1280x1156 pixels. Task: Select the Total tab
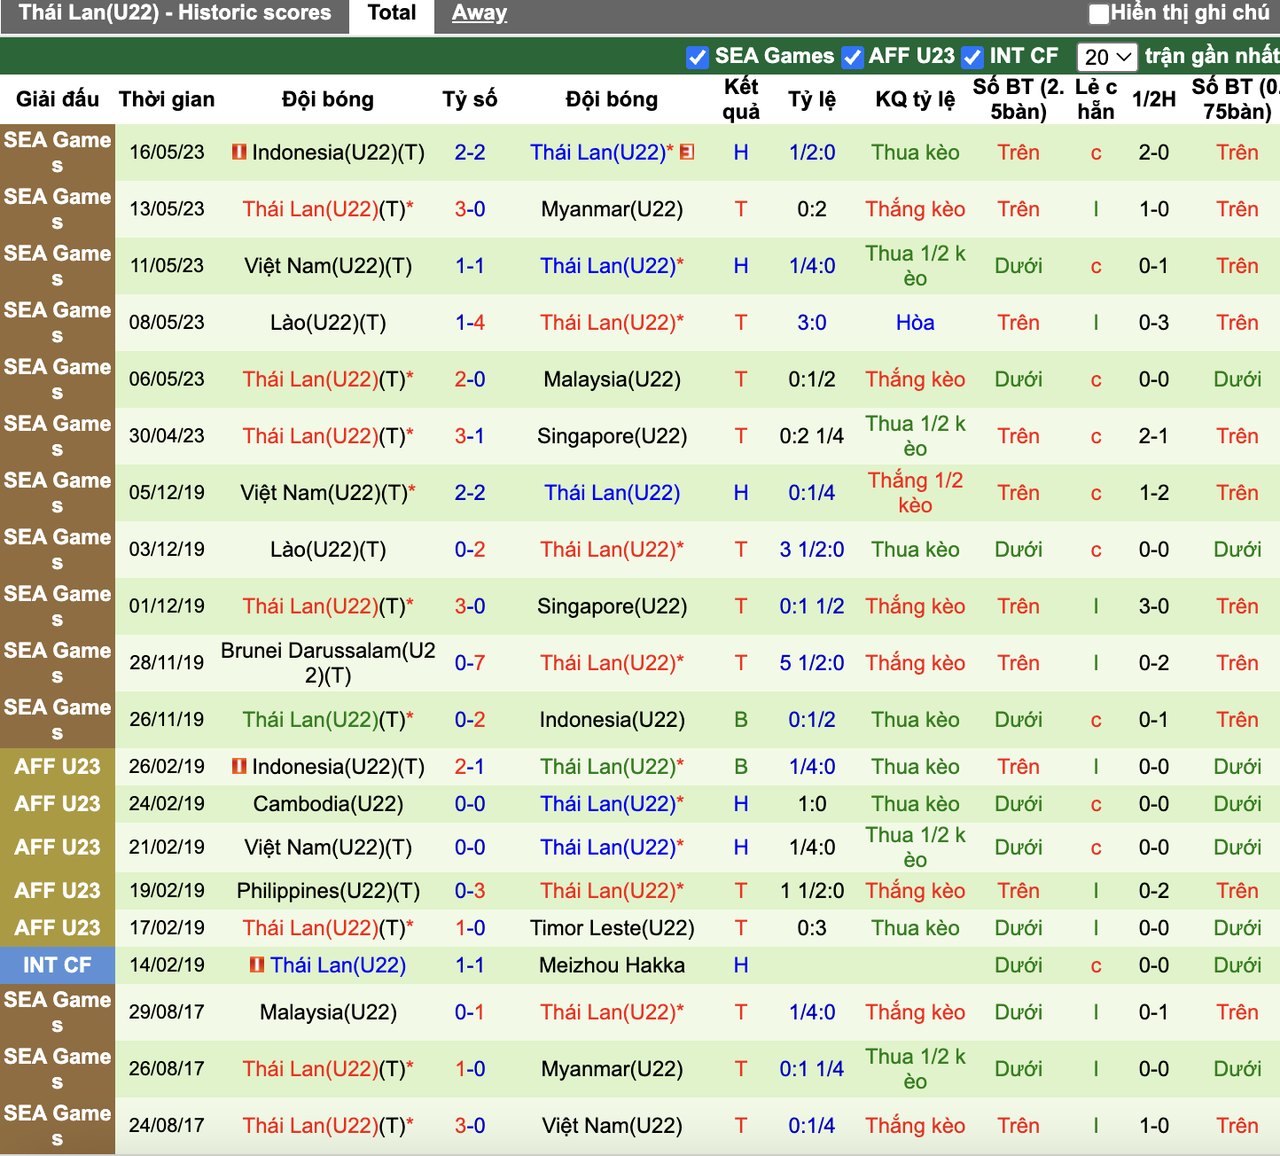[392, 14]
